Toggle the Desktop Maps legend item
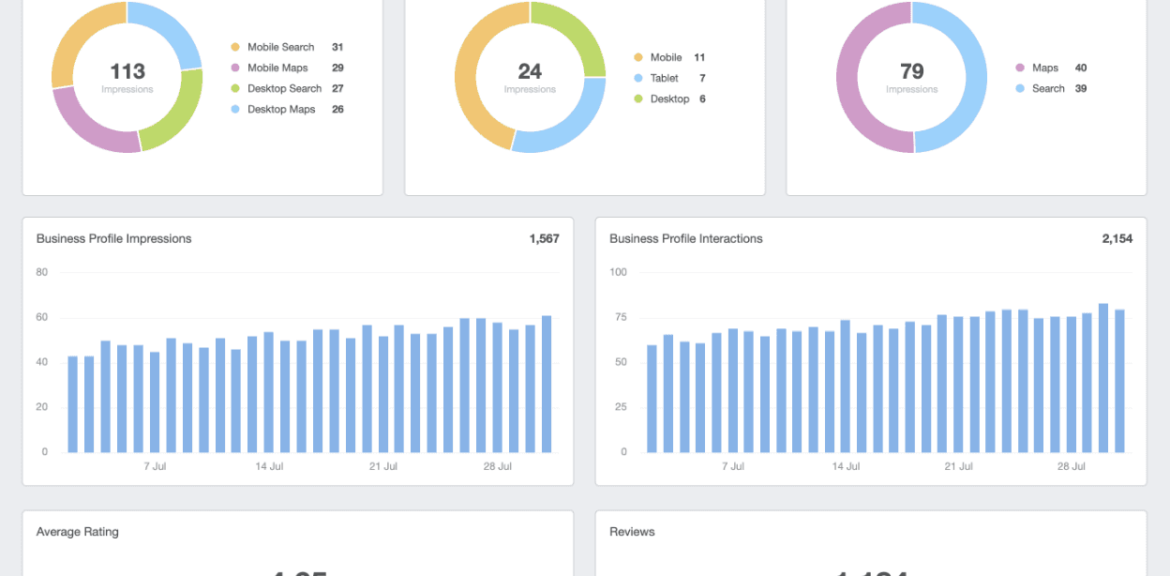This screenshot has height=576, width=1170. [280, 109]
